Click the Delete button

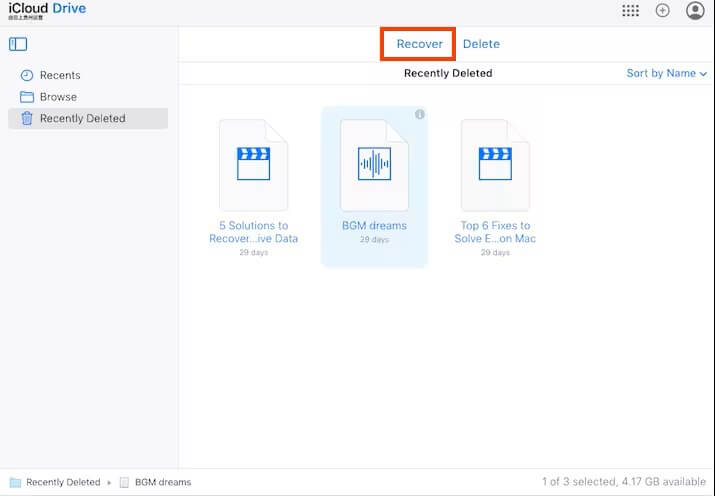click(481, 44)
